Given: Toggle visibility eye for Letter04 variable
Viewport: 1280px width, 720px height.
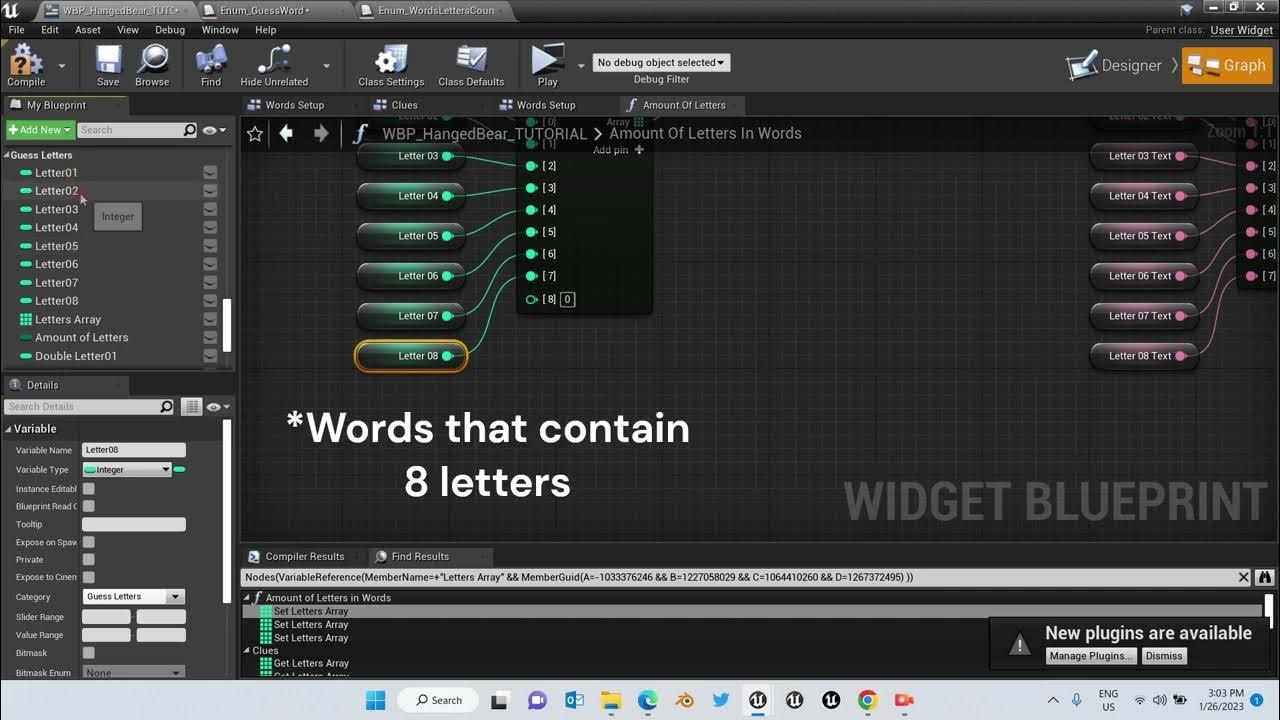Looking at the screenshot, I should [210, 228].
